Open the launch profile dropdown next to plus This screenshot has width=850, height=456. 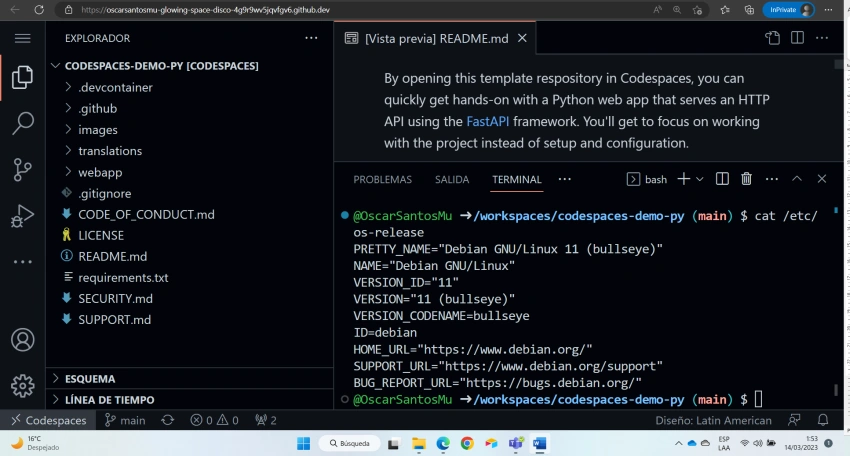(x=699, y=179)
